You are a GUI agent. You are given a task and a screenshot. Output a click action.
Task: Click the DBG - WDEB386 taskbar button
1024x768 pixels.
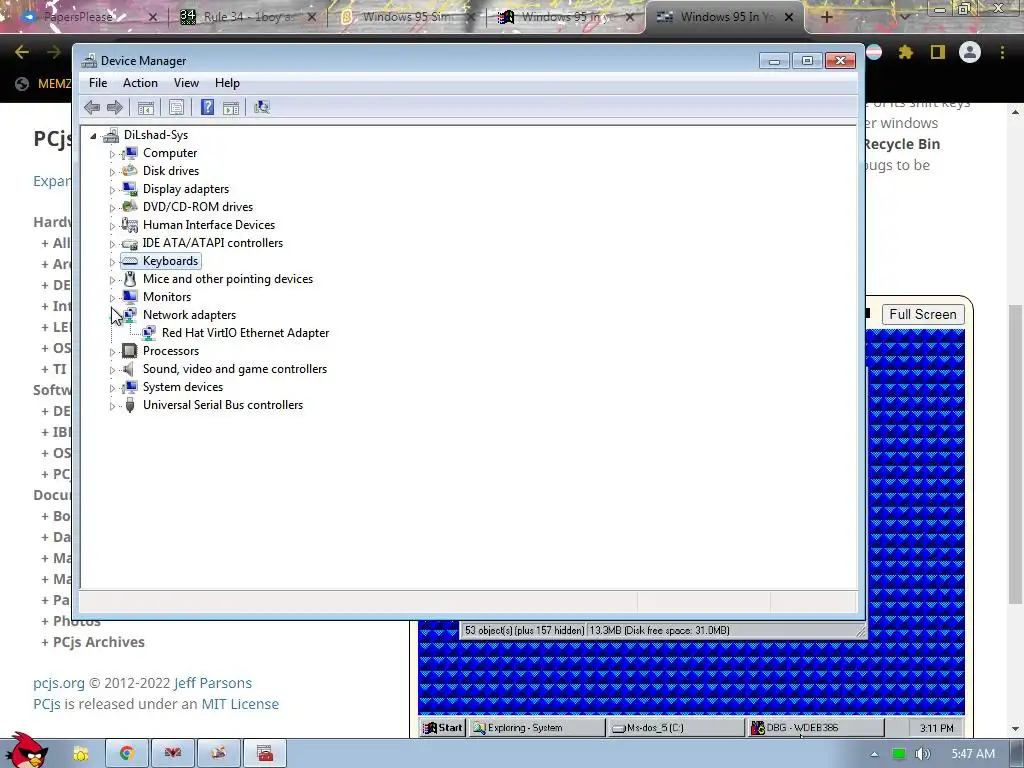(x=816, y=728)
